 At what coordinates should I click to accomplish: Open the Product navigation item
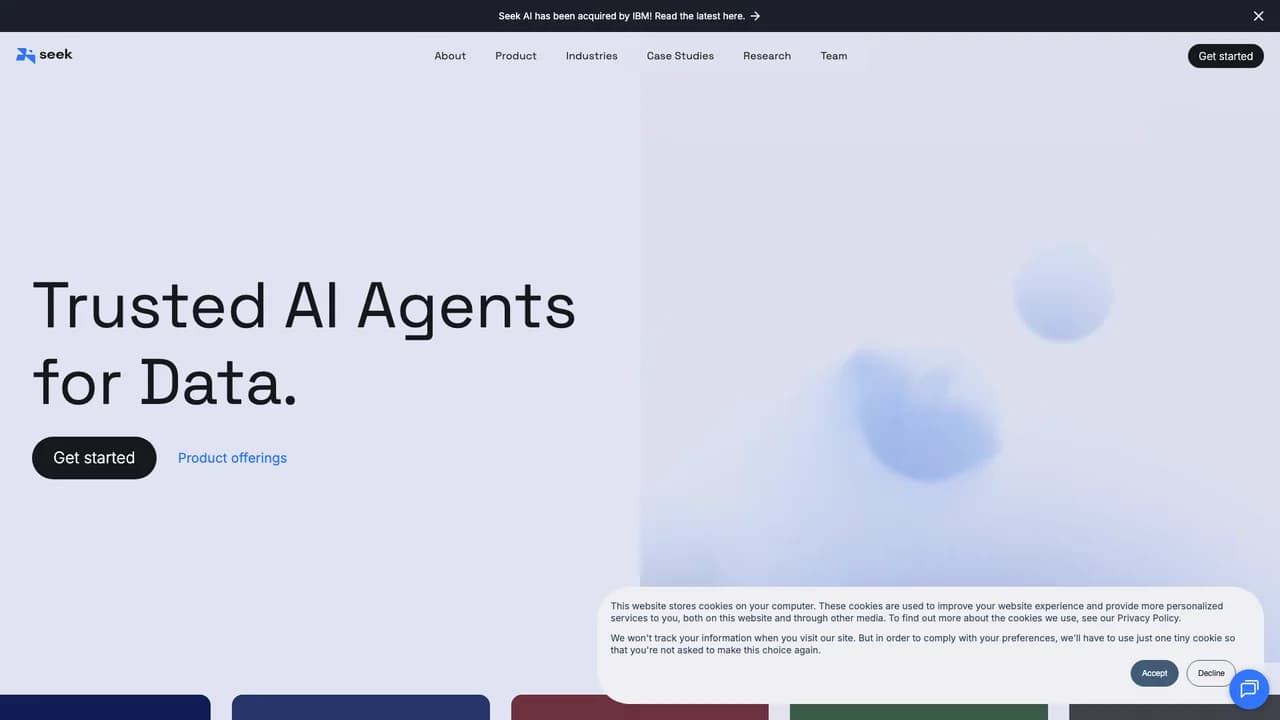(x=516, y=56)
